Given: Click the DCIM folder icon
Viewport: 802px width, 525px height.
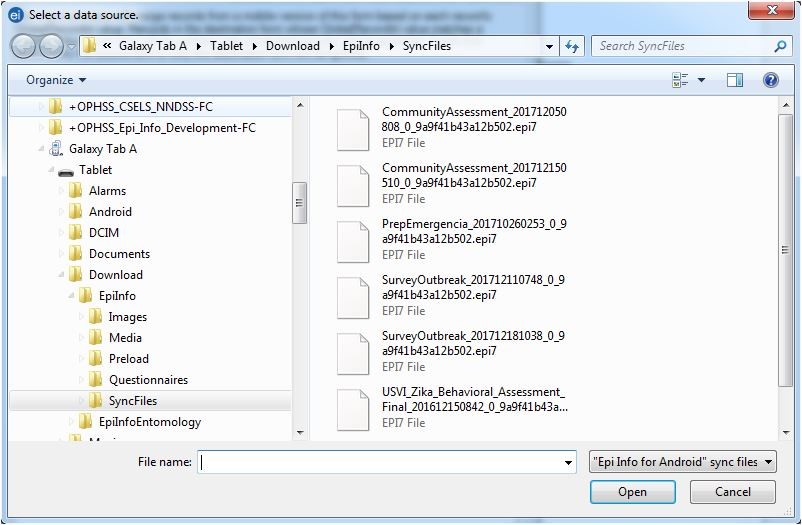Looking at the screenshot, I should pyautogui.click(x=76, y=232).
